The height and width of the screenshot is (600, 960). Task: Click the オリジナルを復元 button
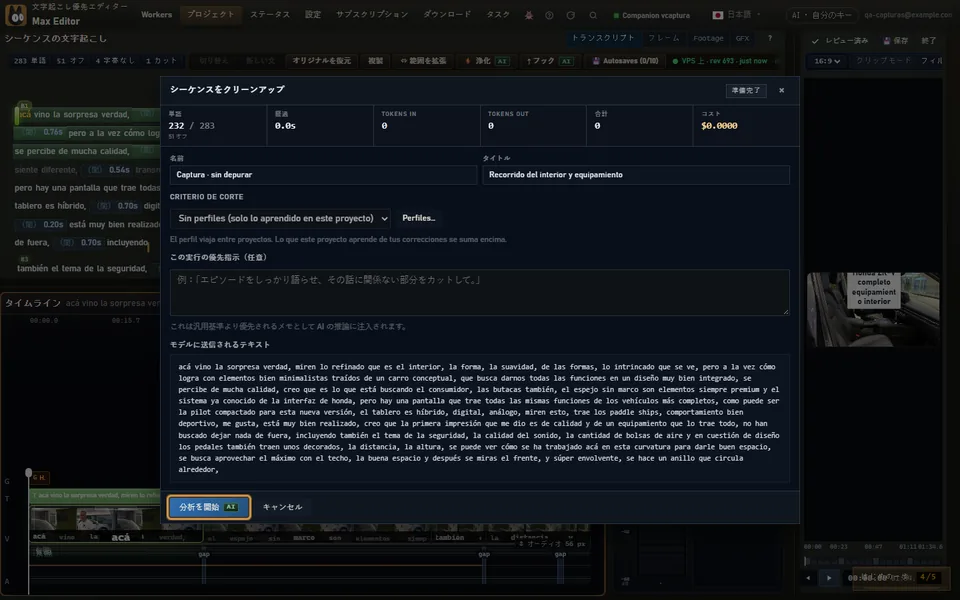click(x=321, y=61)
